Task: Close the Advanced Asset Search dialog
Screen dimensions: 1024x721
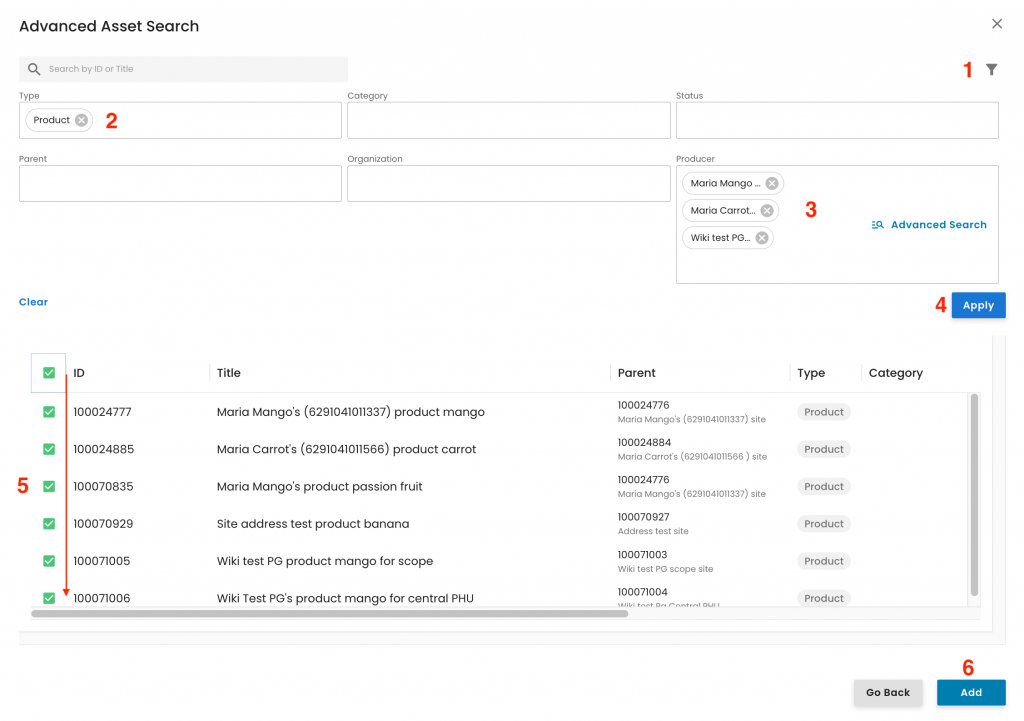Action: pyautogui.click(x=996, y=24)
